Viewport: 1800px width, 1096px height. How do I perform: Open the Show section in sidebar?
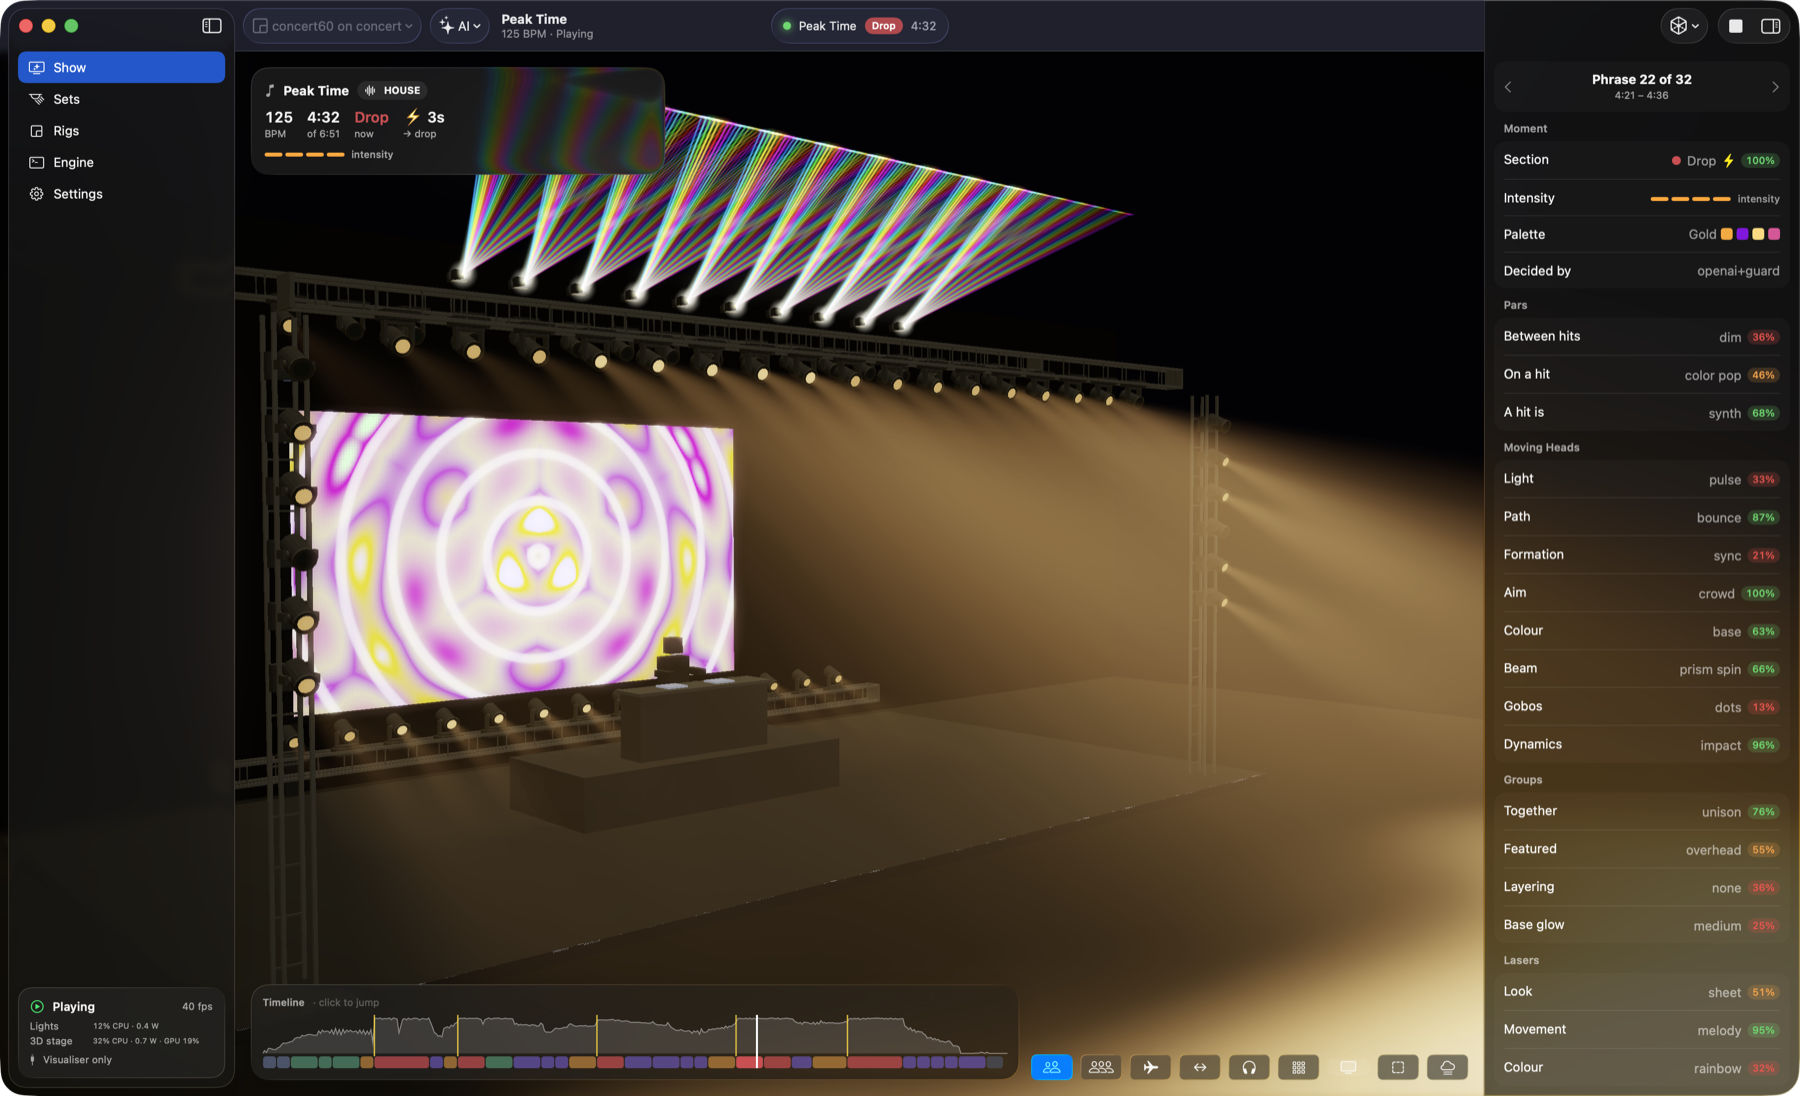point(121,67)
